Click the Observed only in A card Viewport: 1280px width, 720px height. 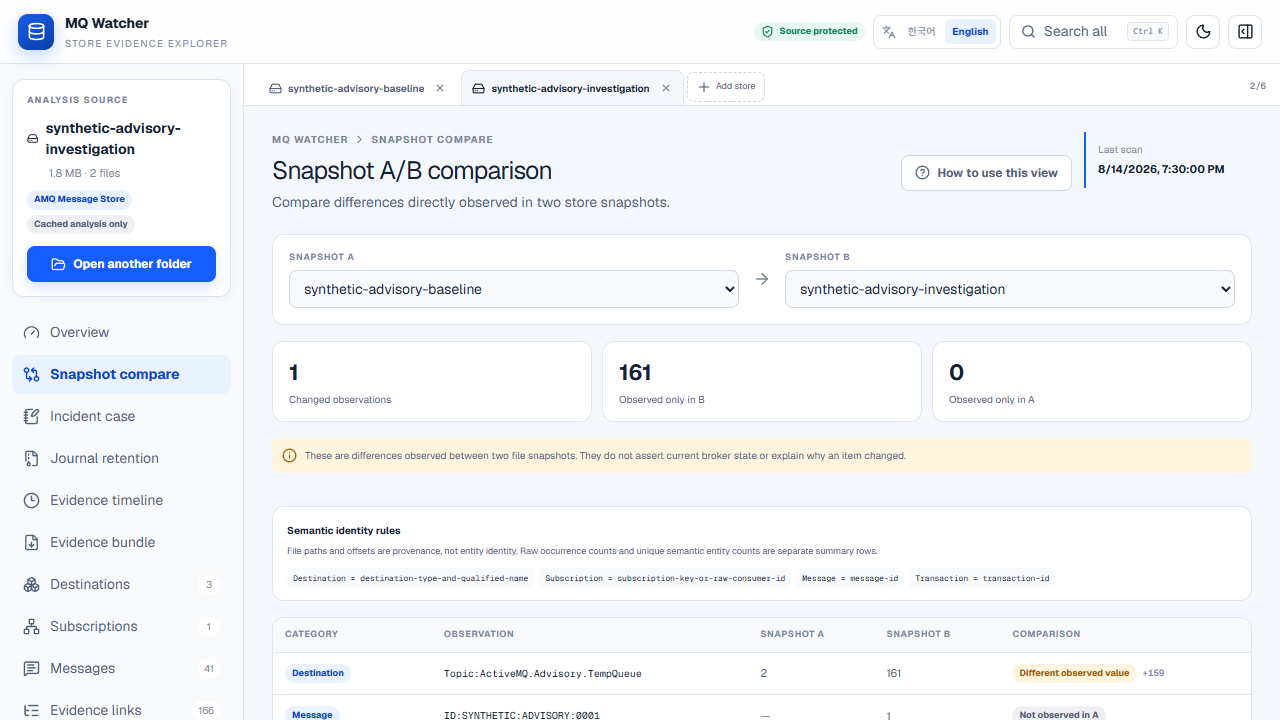click(1092, 382)
